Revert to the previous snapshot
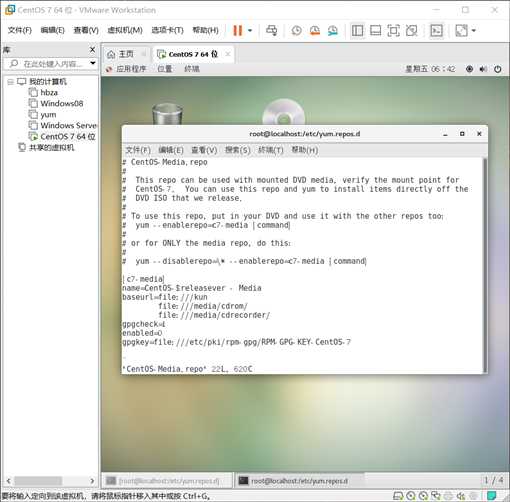 coord(315,31)
